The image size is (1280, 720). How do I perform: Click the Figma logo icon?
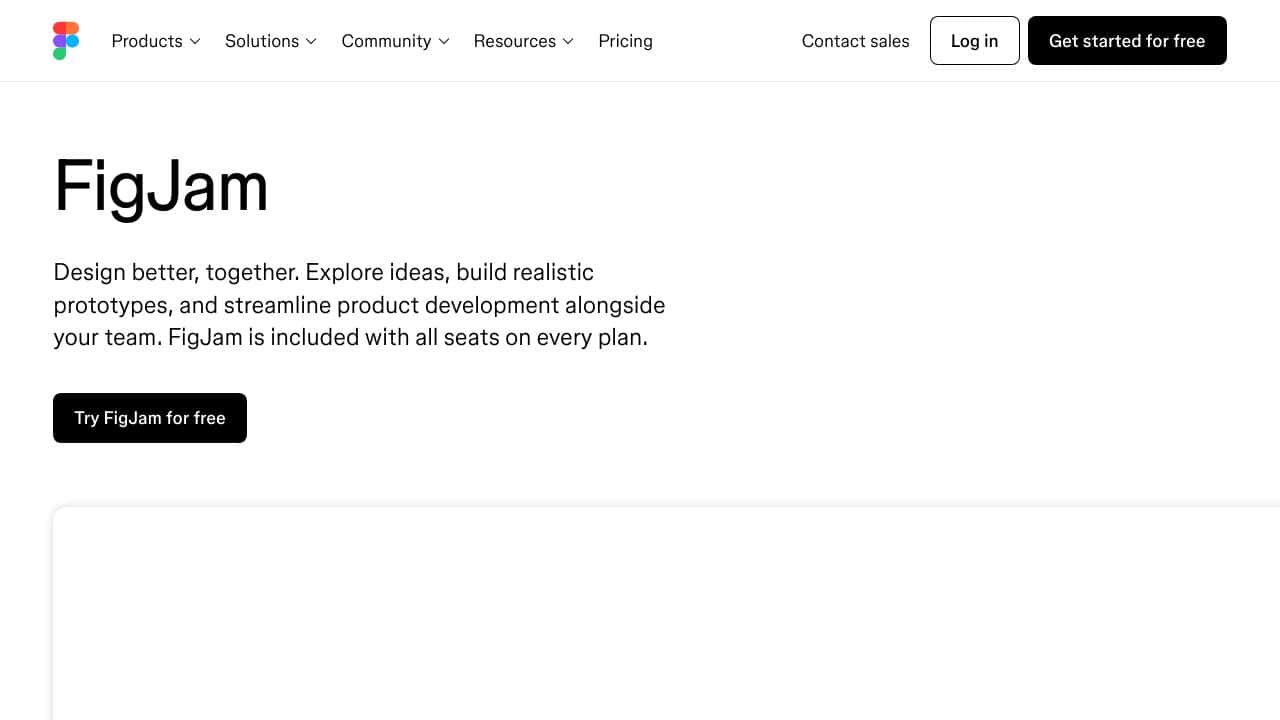(x=66, y=41)
